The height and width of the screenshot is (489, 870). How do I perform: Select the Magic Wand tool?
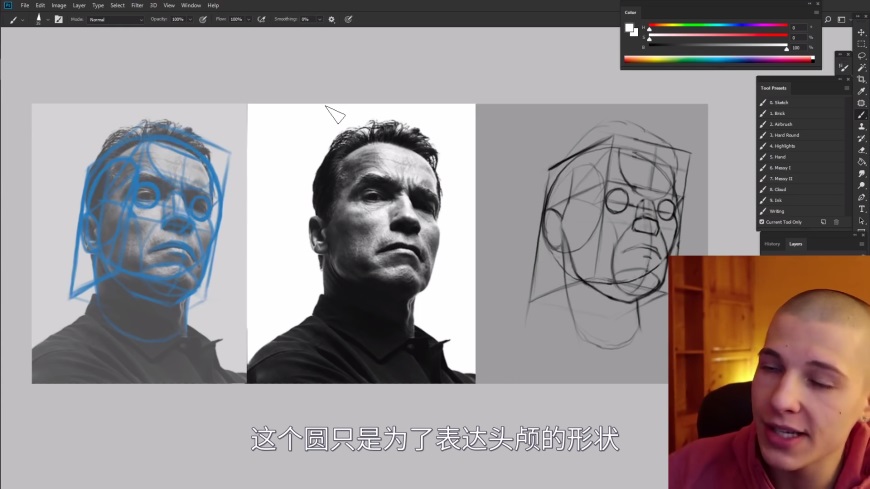(x=861, y=68)
